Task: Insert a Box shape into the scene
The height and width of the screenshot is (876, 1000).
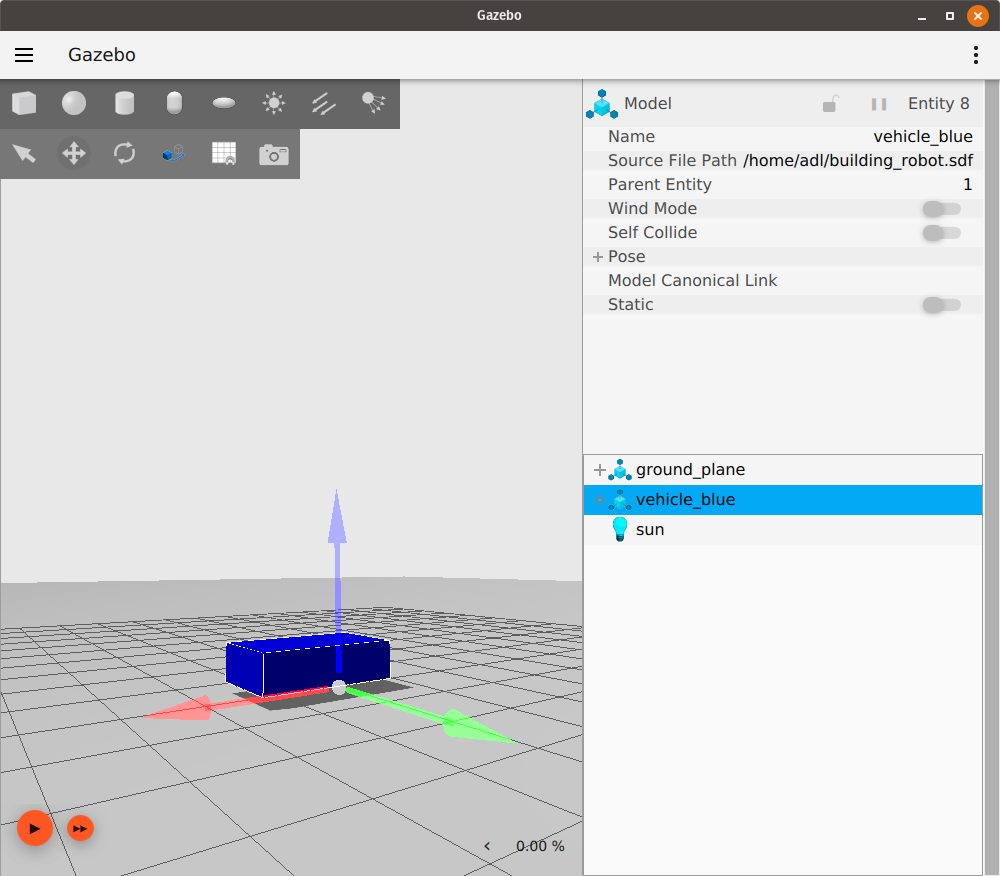Action: [24, 103]
